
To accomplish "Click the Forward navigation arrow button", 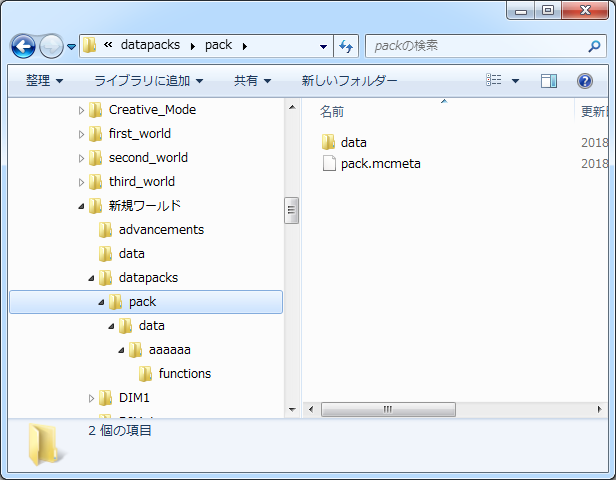I will [x=51, y=46].
